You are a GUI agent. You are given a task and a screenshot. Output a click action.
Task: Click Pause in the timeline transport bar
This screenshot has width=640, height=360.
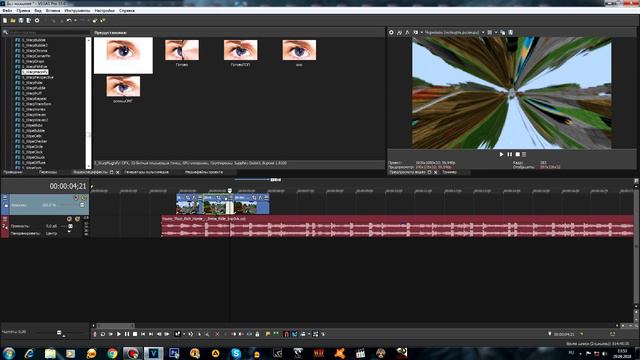(127, 334)
